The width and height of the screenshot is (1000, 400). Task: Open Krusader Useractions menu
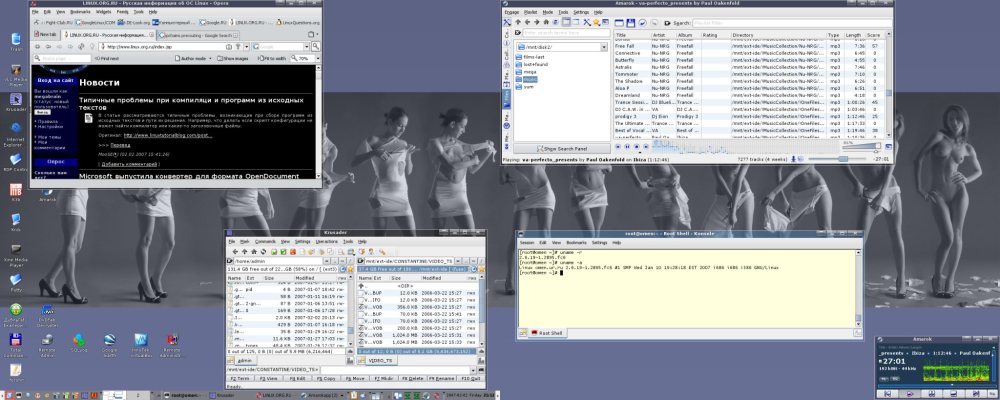point(327,242)
